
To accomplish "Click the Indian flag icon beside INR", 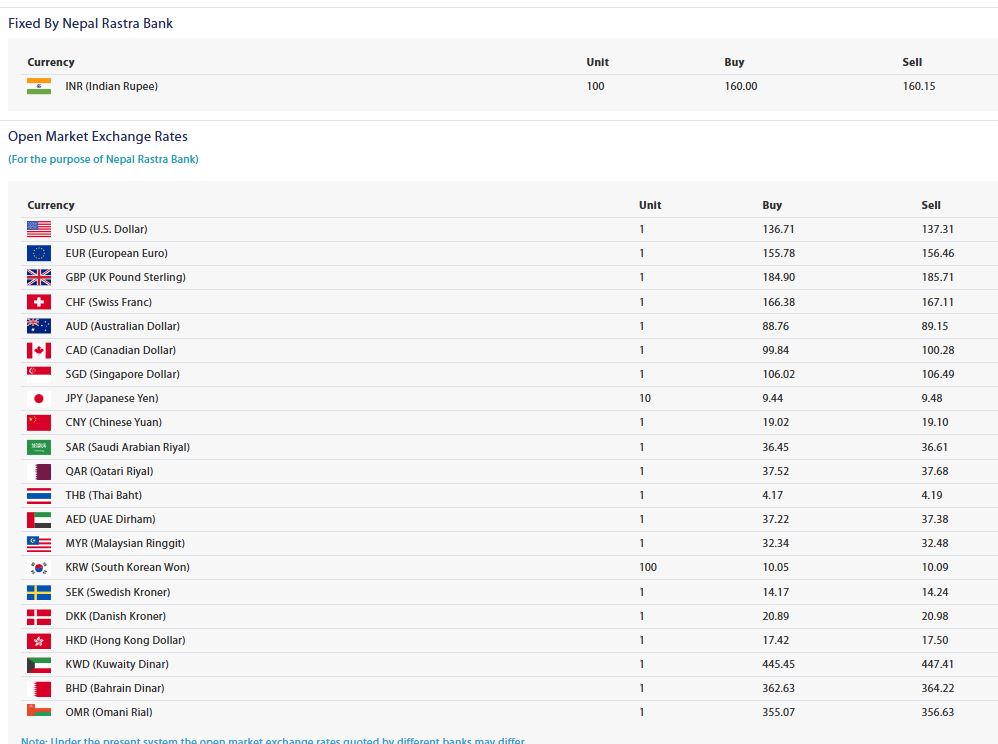I will pyautogui.click(x=39, y=86).
